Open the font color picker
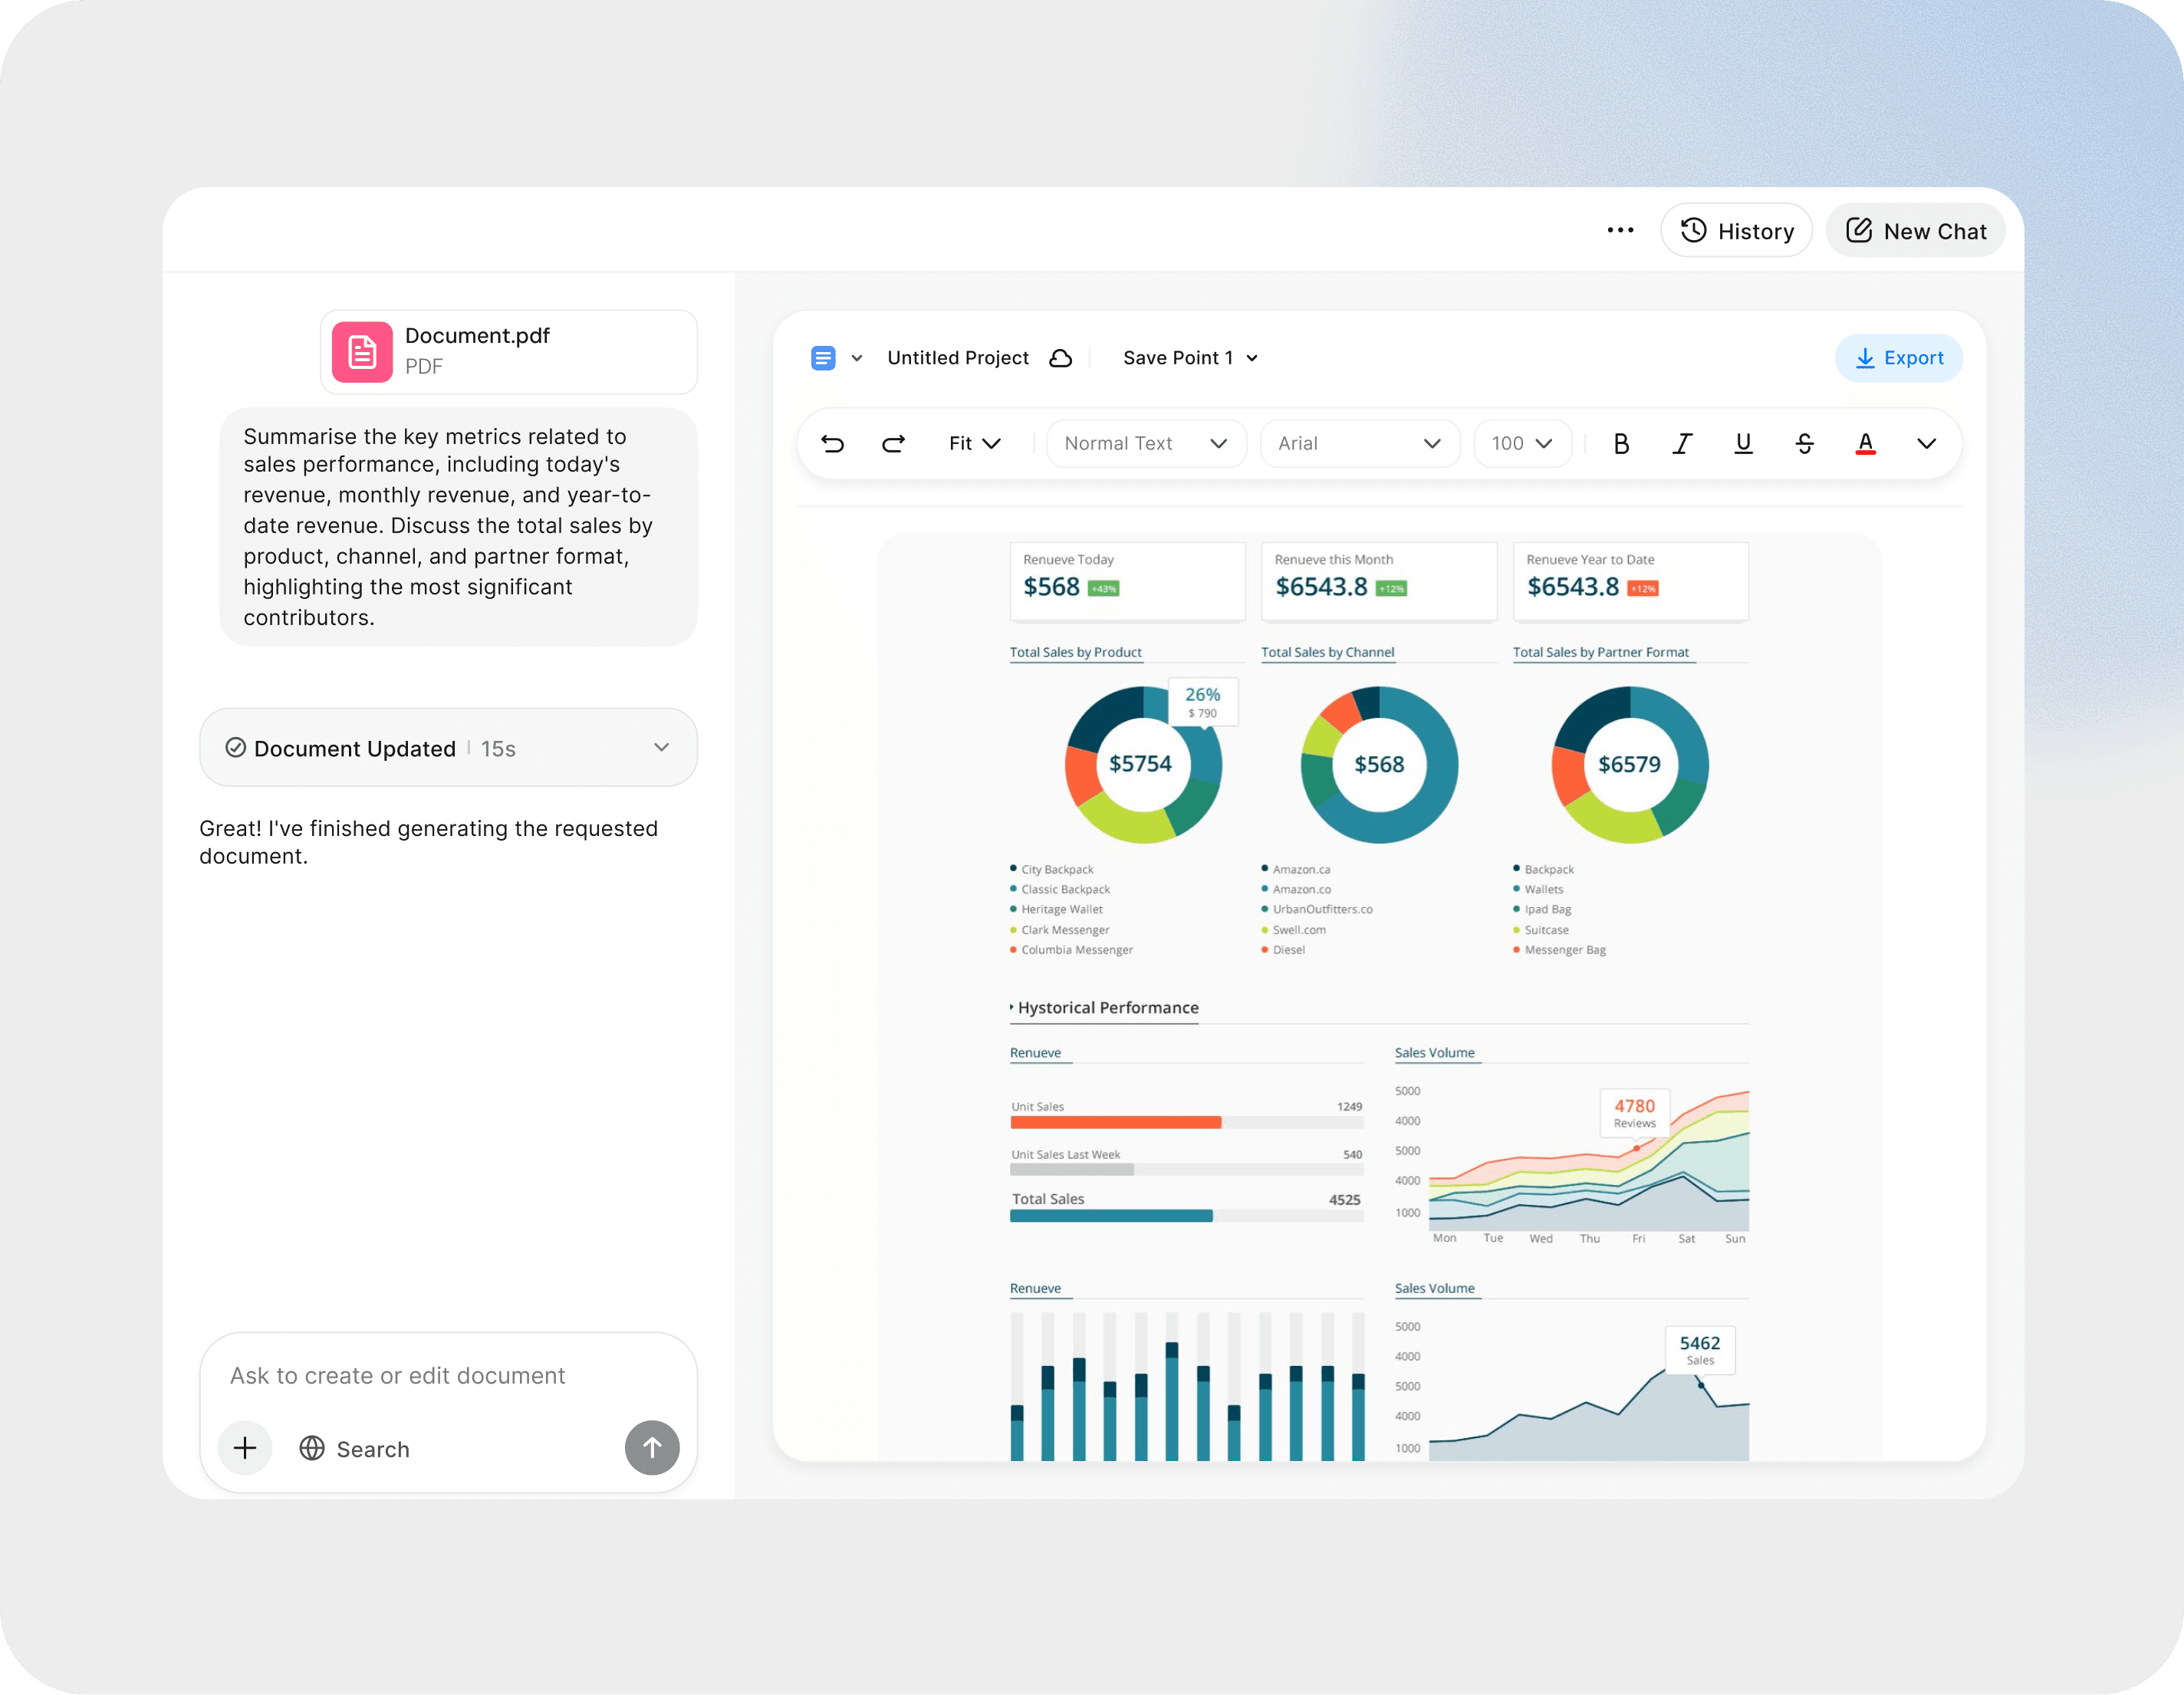This screenshot has height=1695, width=2184. point(1864,443)
